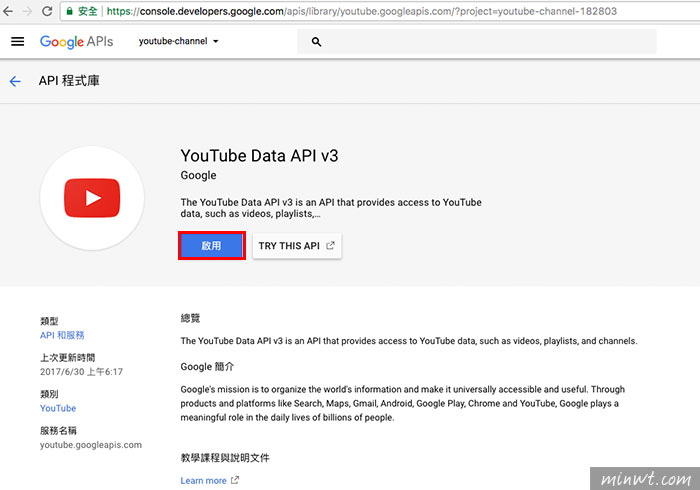Click the YouTube play logo
The image size is (700, 490).
(92, 198)
